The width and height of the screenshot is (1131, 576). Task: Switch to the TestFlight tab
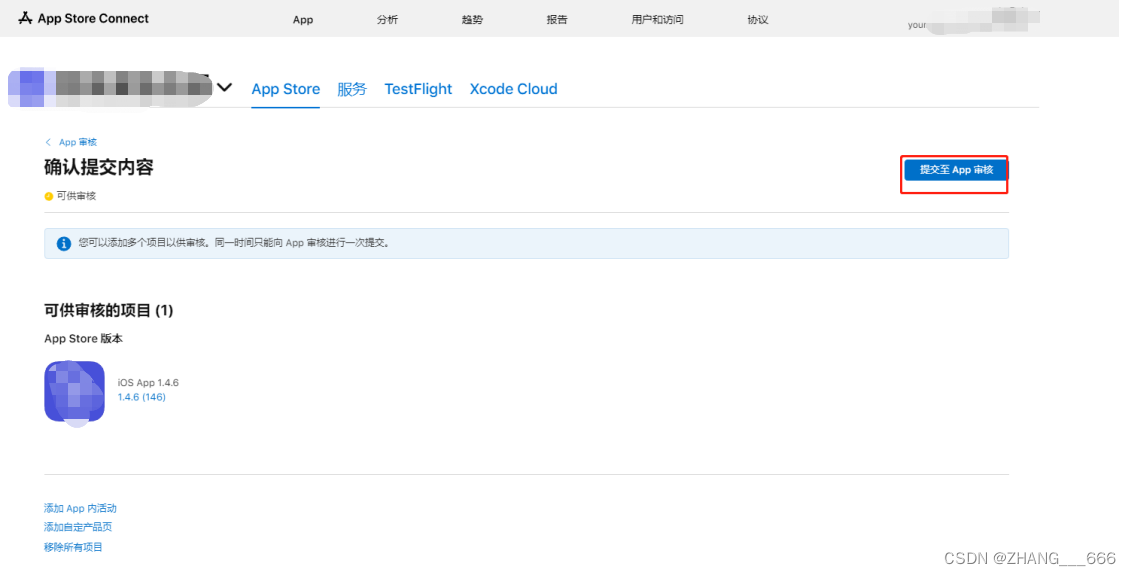418,89
